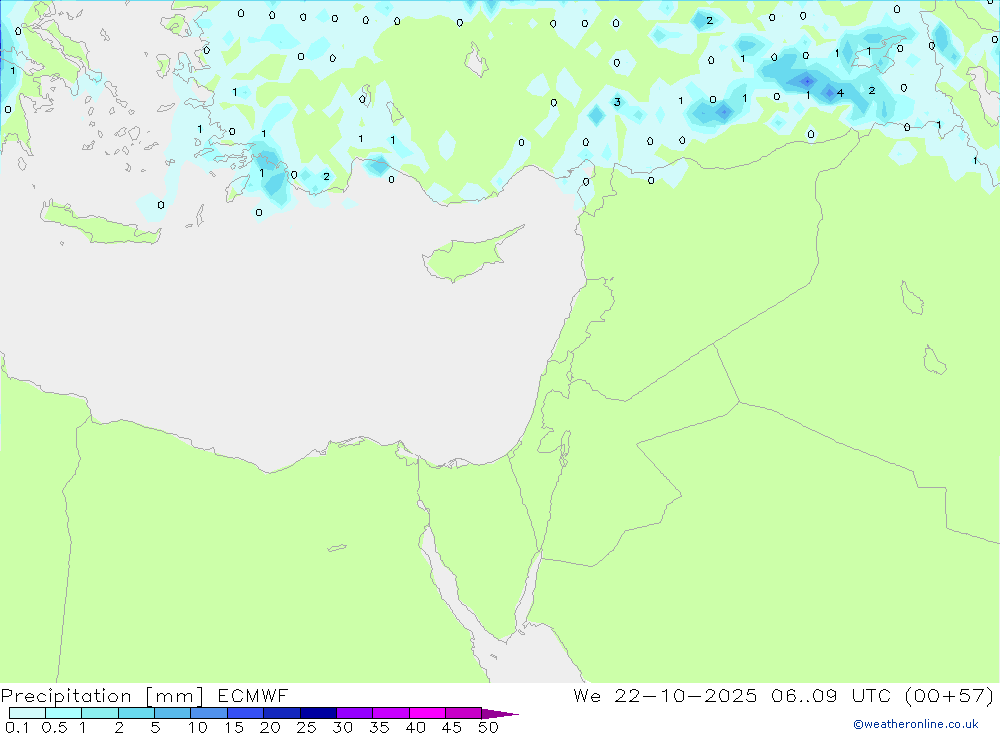Select the 45–50 mm legend swatch
The image size is (1000, 733).
pos(464,713)
